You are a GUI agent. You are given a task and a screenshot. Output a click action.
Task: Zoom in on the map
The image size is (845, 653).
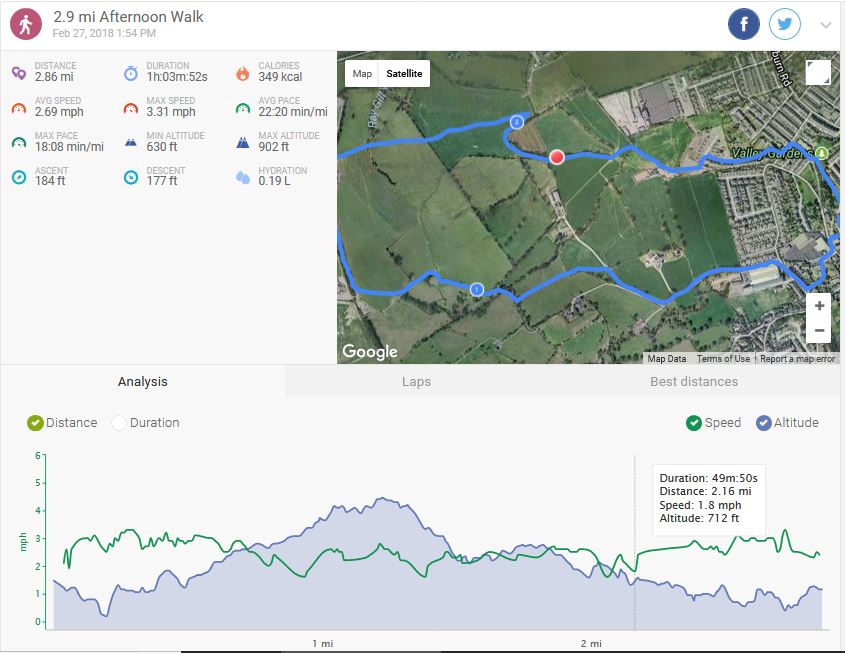pyautogui.click(x=819, y=306)
